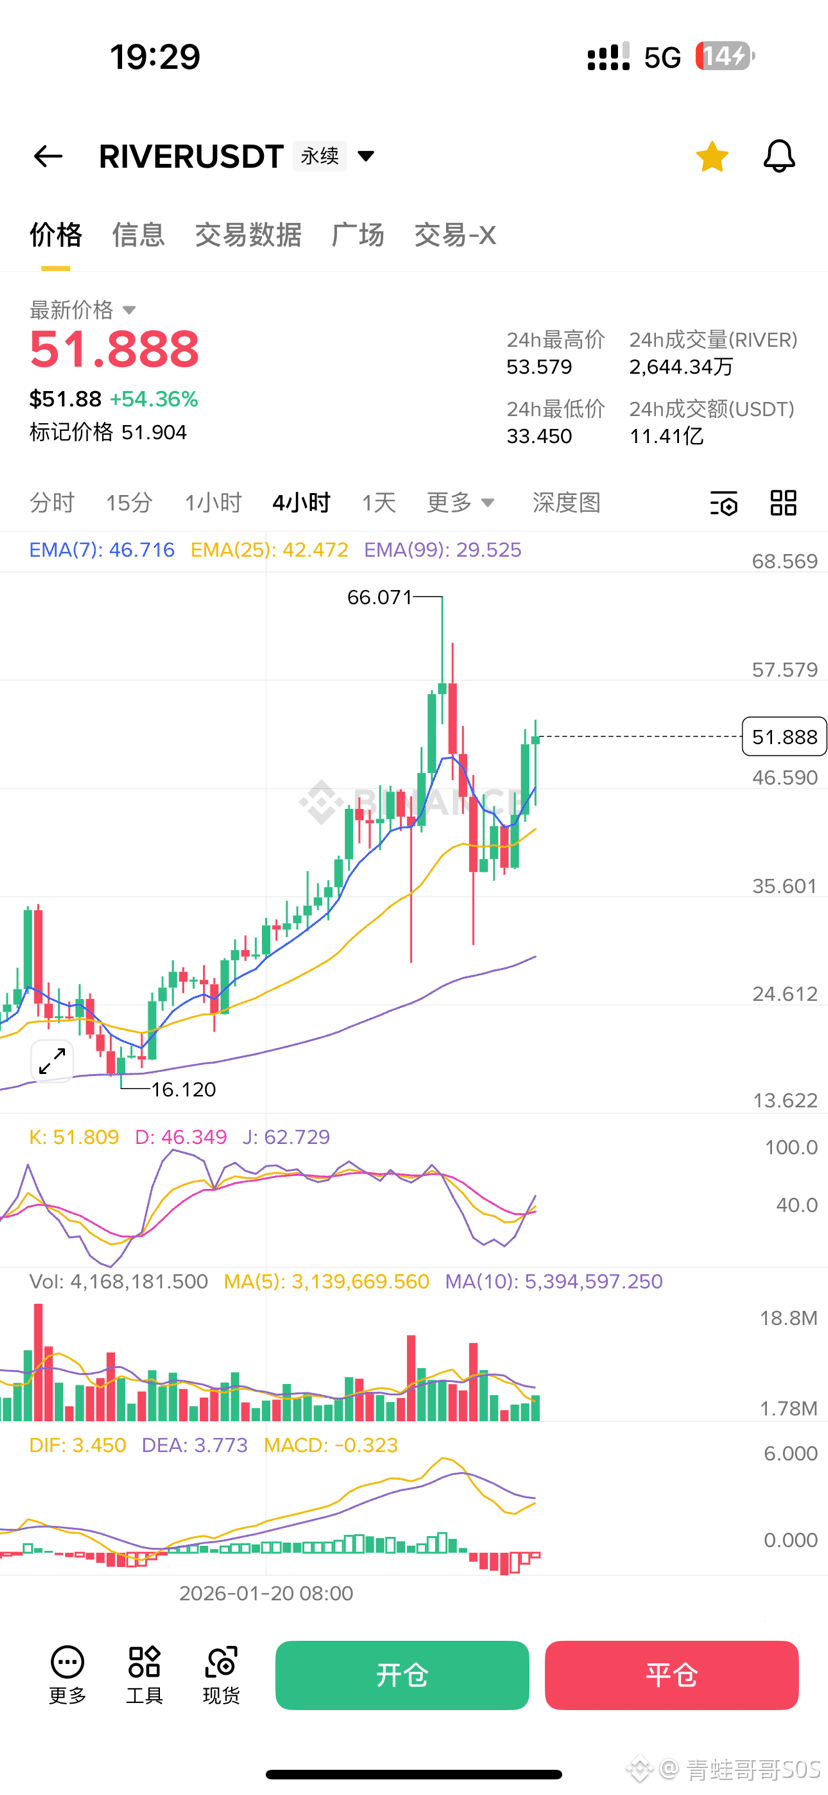
Task: Switch to 现货 spot trading icon
Action: pos(221,1675)
